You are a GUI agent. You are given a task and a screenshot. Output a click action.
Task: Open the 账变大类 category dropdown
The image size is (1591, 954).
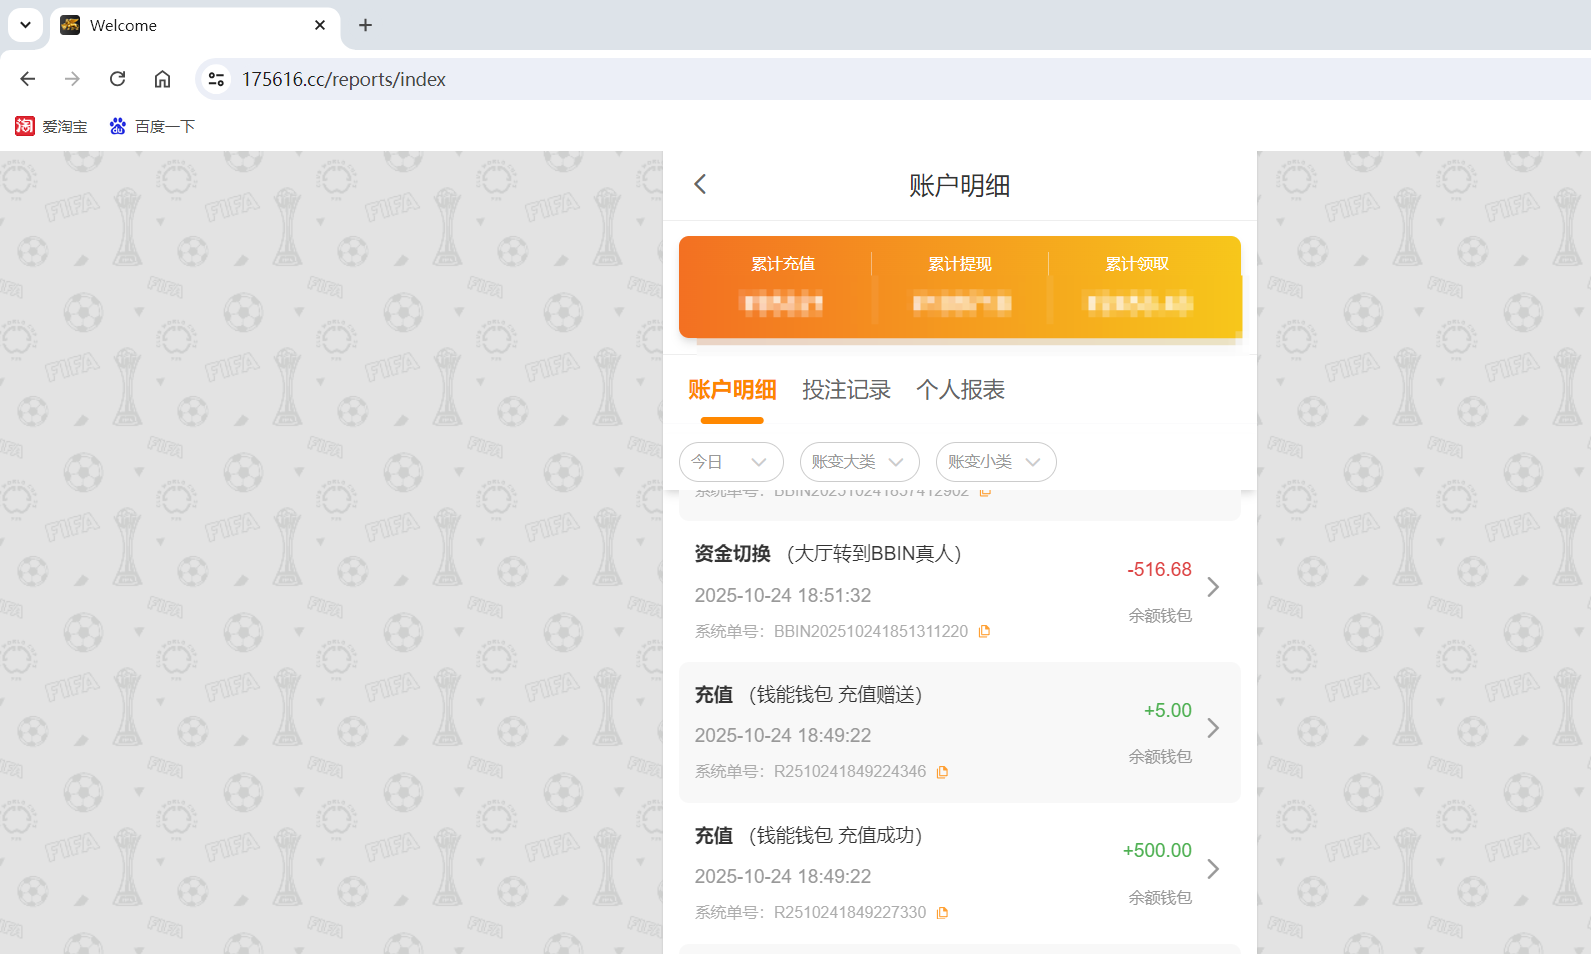point(859,462)
